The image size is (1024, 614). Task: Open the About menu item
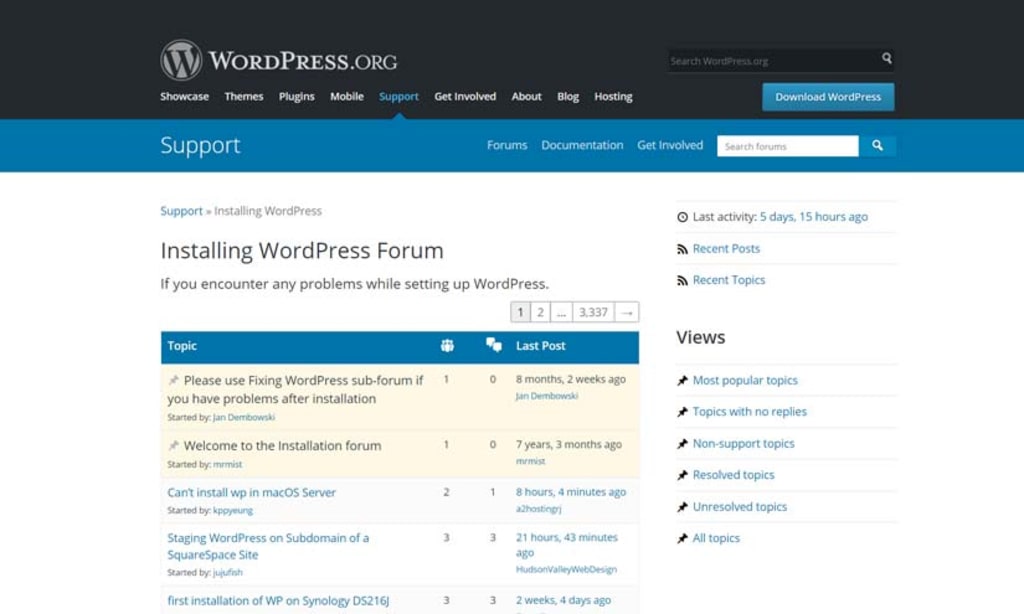[526, 96]
